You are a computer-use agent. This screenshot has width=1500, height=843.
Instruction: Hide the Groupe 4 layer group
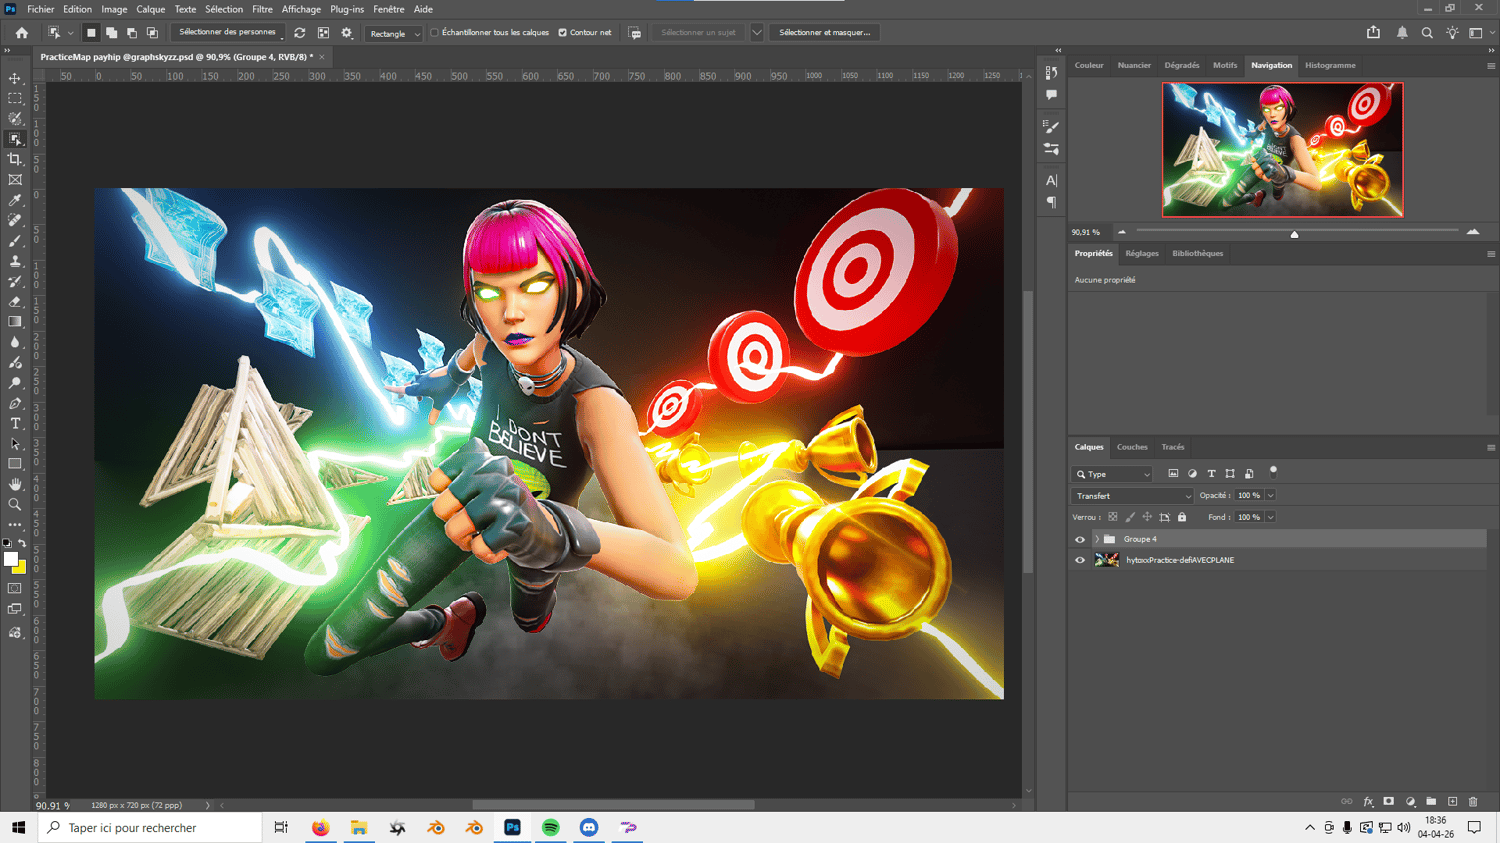click(1080, 539)
